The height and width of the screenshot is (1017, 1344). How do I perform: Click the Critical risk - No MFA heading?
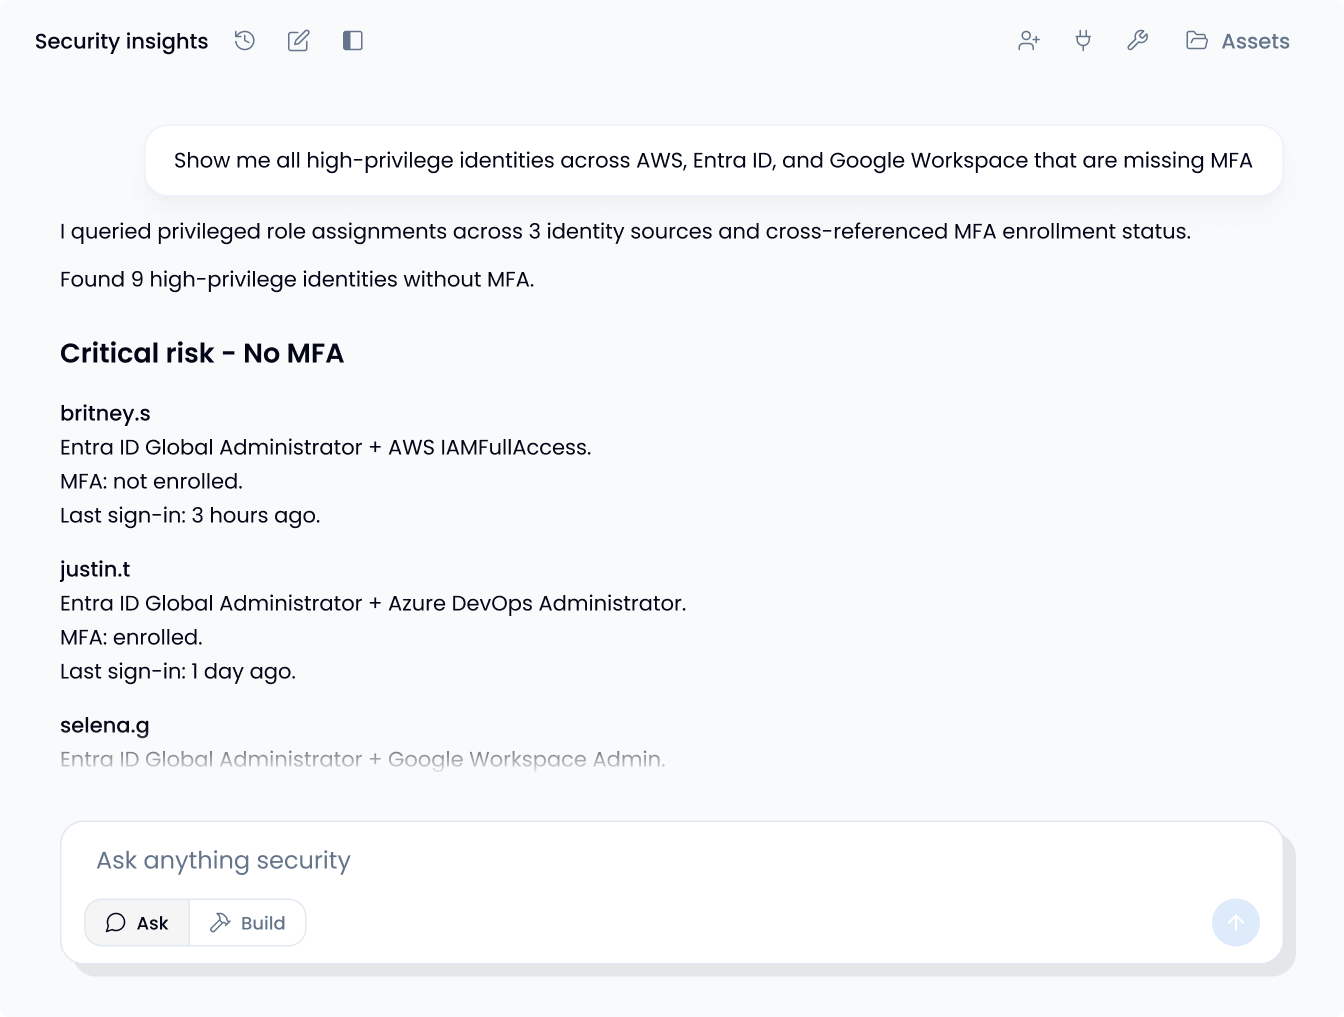[202, 353]
